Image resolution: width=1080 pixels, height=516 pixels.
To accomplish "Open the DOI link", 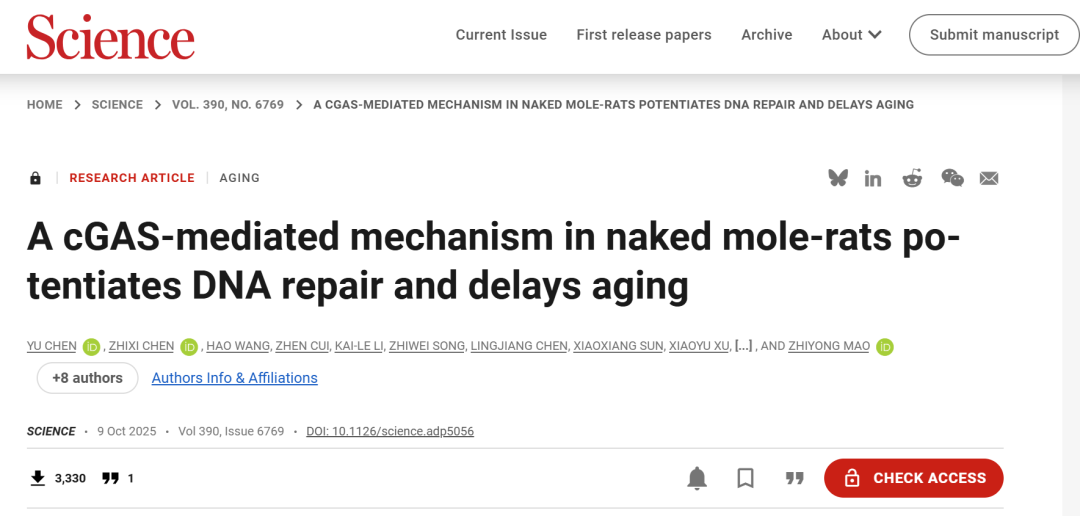I will (390, 432).
